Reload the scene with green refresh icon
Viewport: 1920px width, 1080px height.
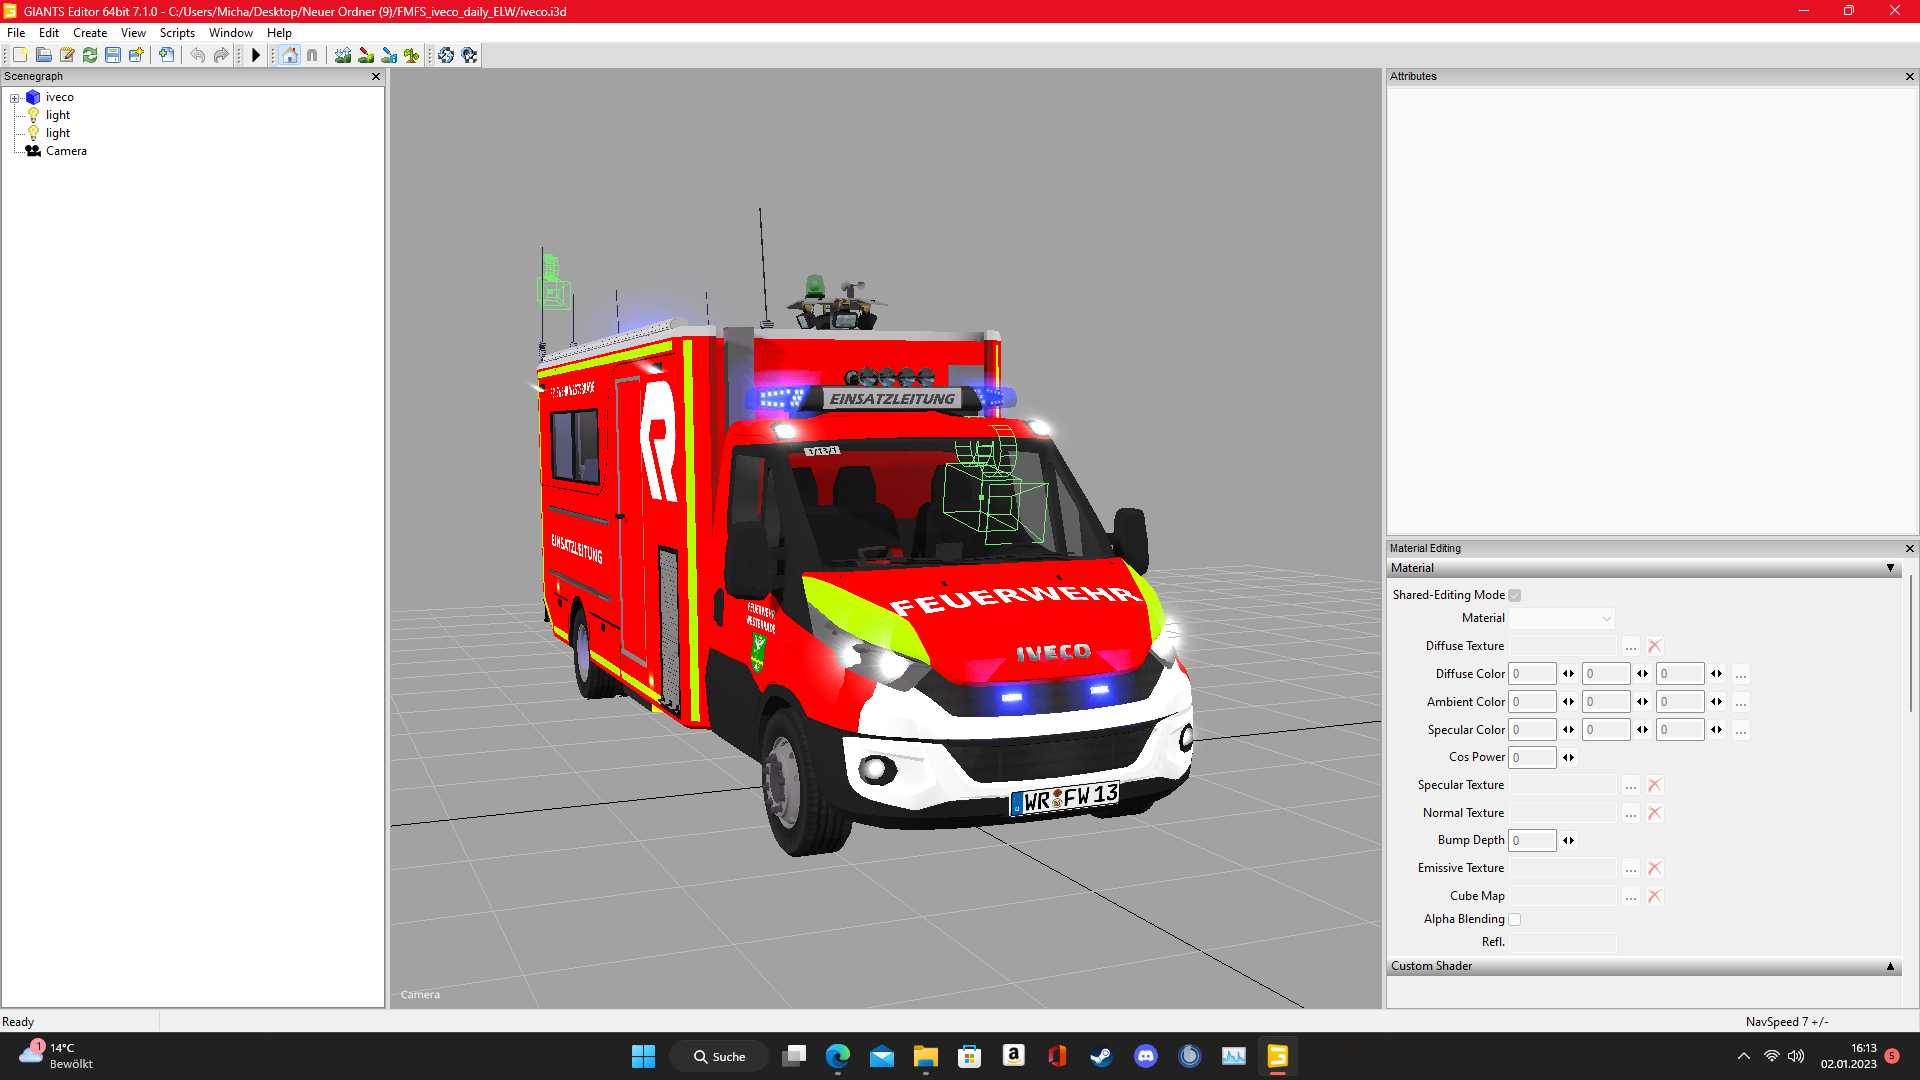pyautogui.click(x=90, y=55)
